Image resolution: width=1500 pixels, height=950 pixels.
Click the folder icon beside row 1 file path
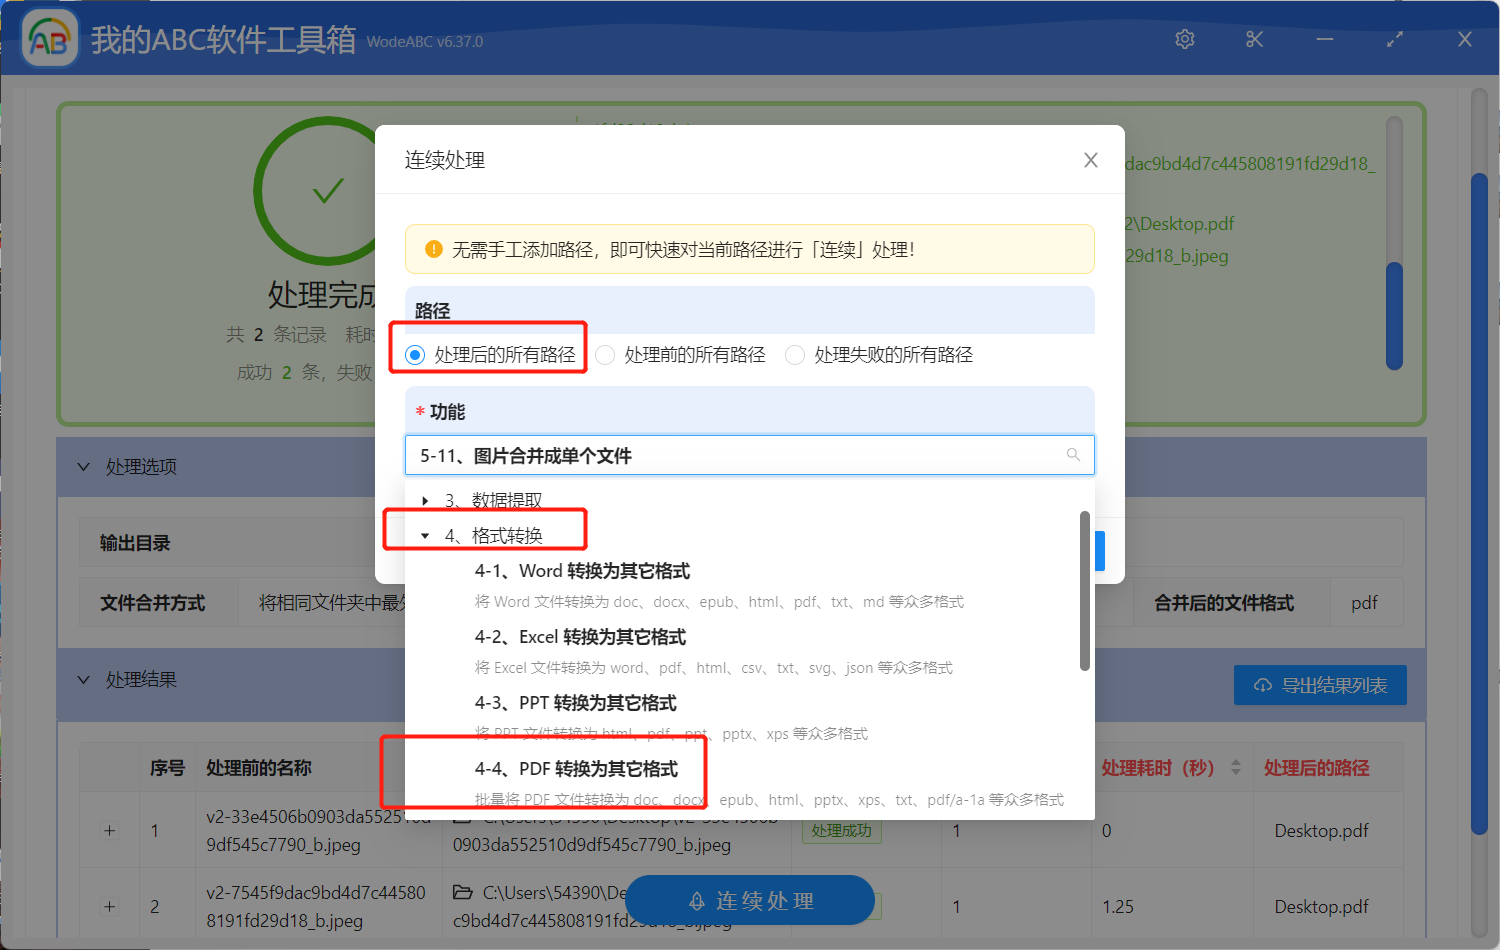coord(460,818)
